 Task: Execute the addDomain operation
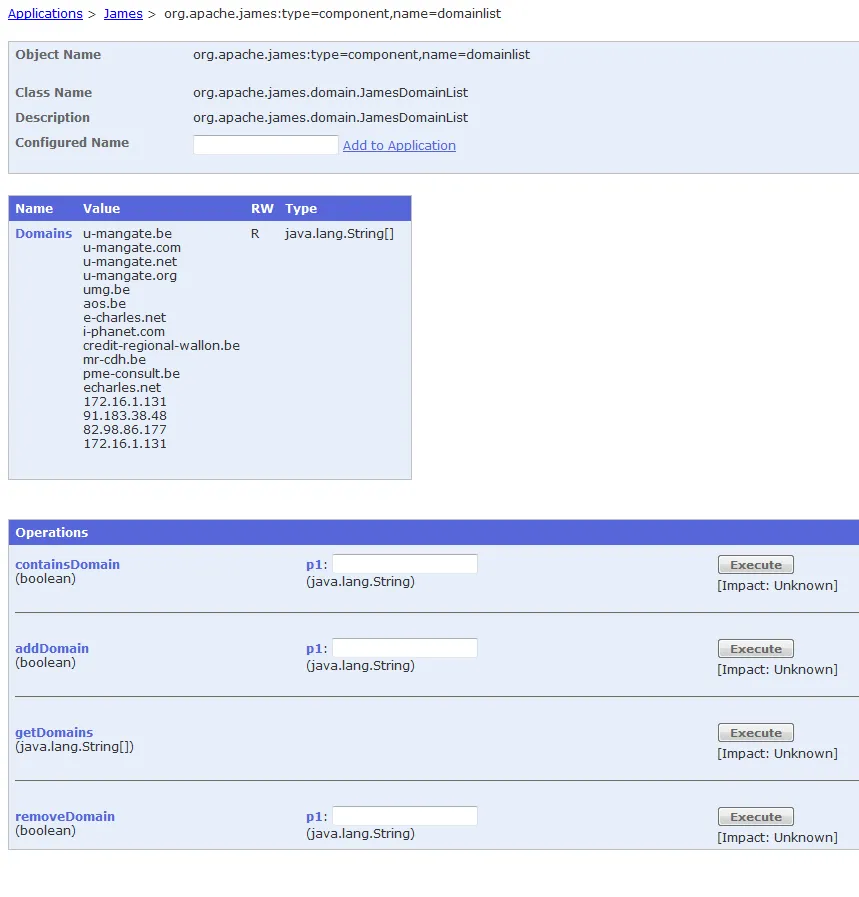coord(755,649)
